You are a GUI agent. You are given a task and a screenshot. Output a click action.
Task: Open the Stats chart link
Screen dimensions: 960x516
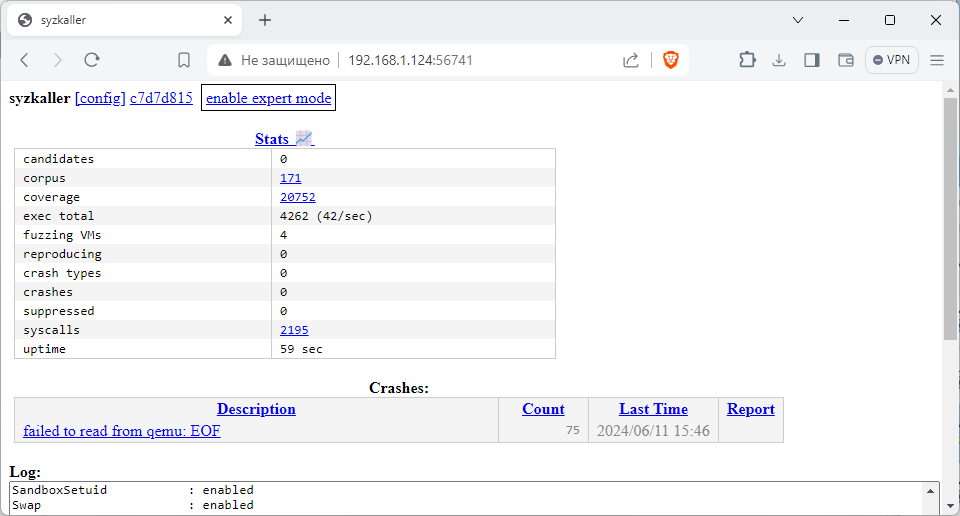[x=284, y=139]
